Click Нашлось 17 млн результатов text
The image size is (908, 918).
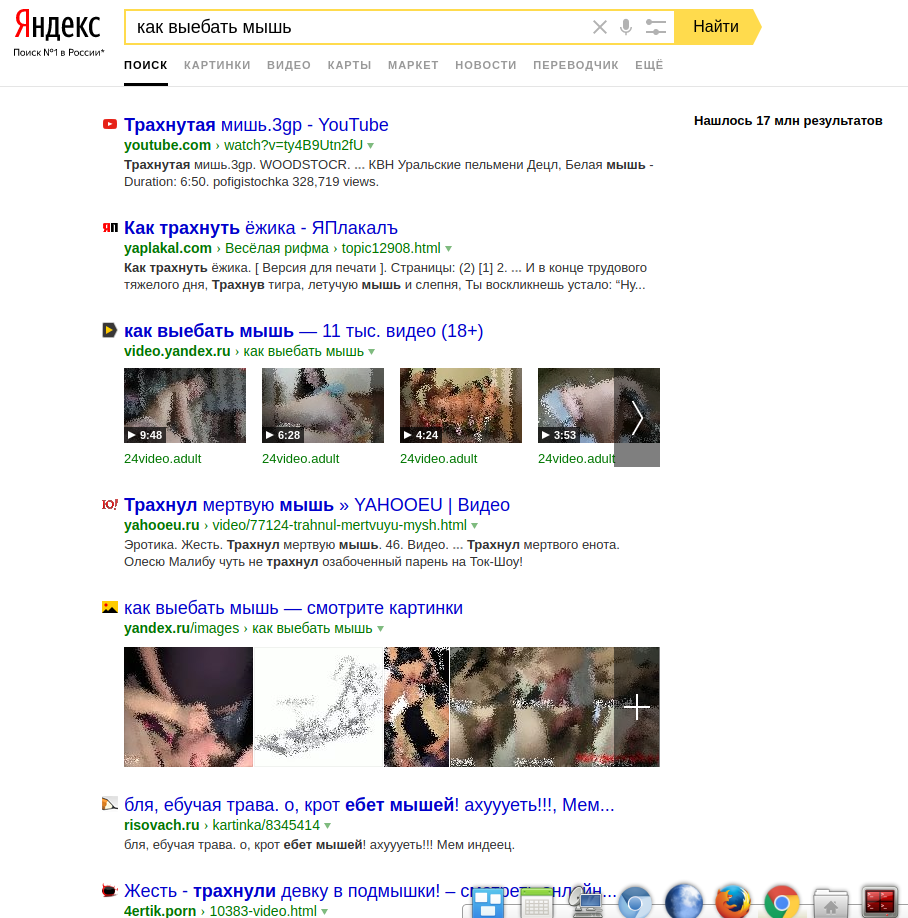[x=788, y=121]
